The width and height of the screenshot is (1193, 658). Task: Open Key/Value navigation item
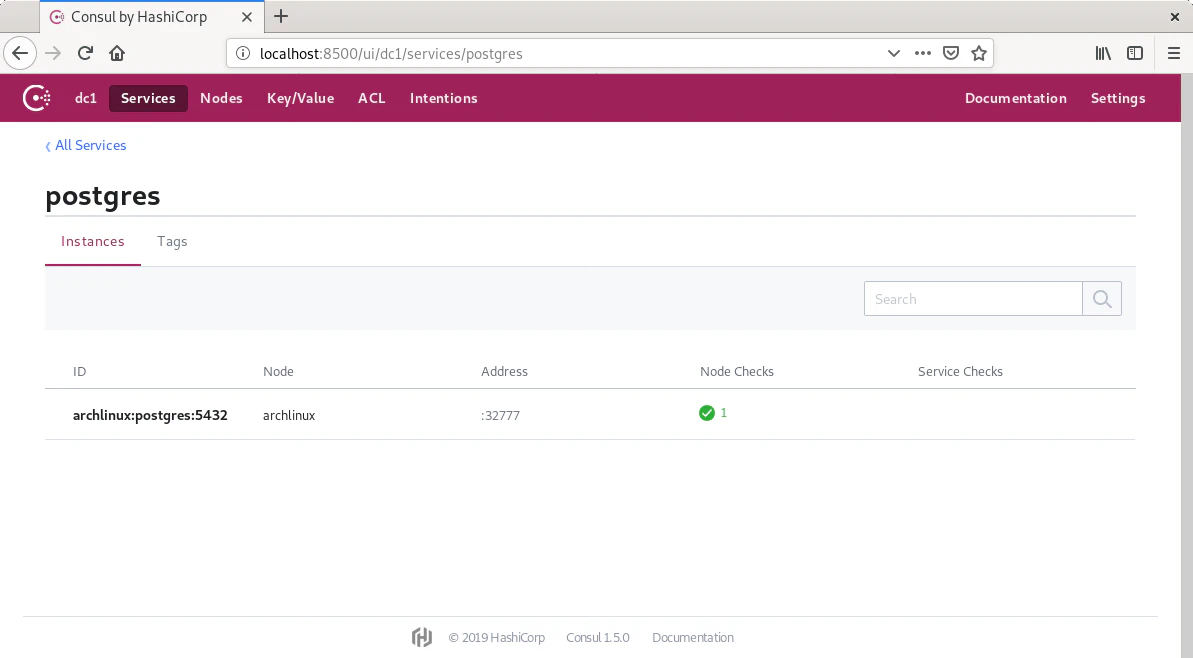tap(300, 98)
